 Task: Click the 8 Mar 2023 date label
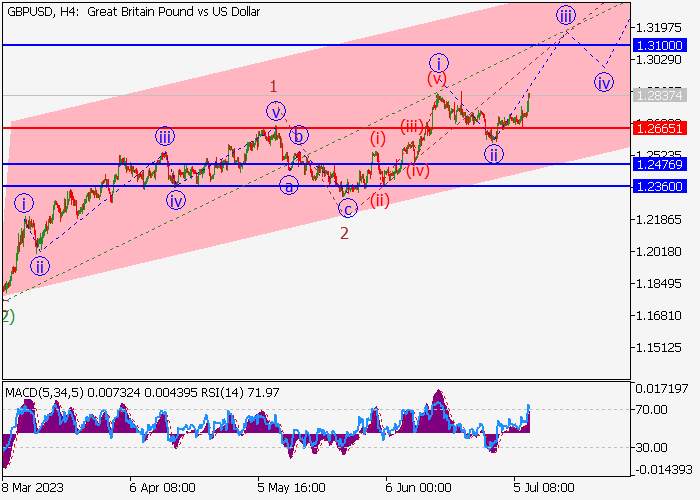click(33, 488)
